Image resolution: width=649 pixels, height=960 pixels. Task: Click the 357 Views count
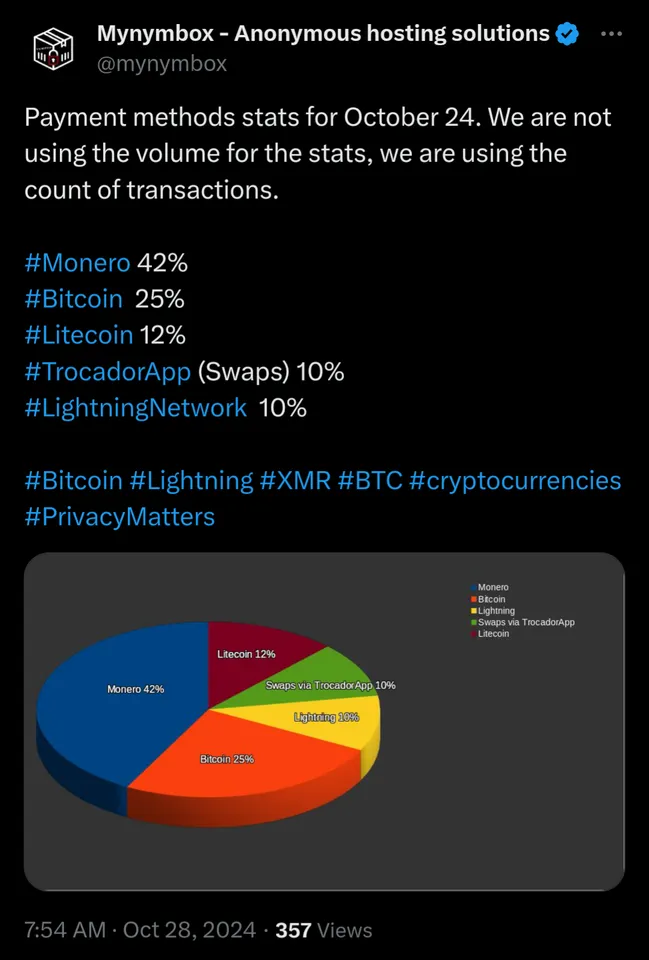coord(323,930)
